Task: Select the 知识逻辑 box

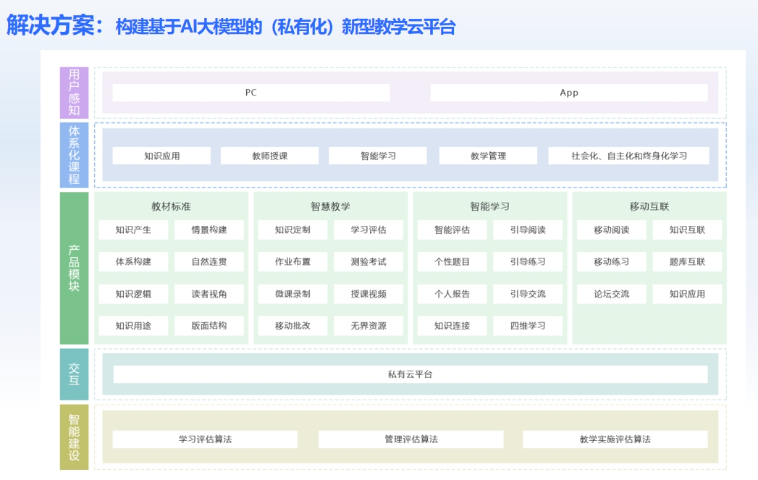Action: coord(133,294)
